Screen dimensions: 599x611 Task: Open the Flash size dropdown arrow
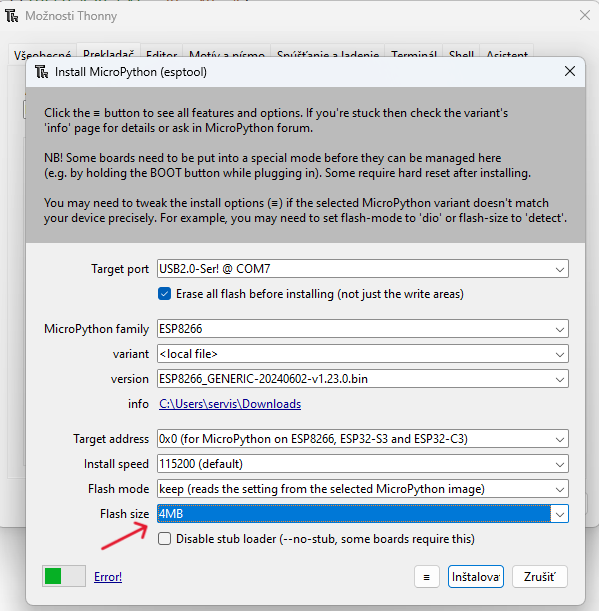tap(560, 514)
